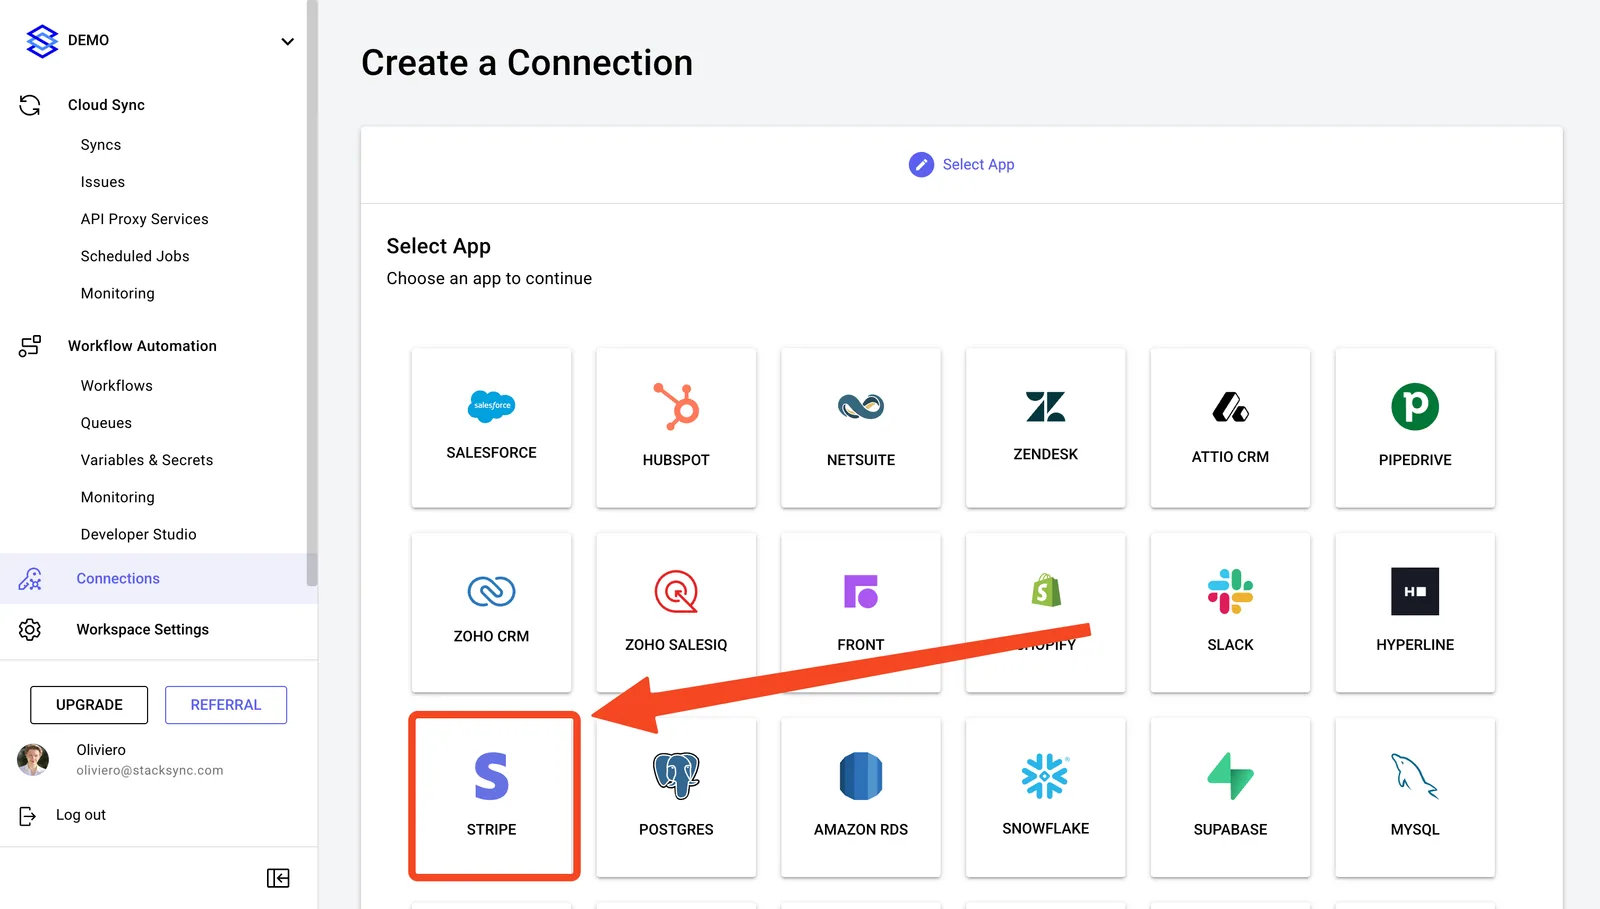Select the Zoho SalesIQ card
Image resolution: width=1600 pixels, height=909 pixels.
pyautogui.click(x=676, y=612)
